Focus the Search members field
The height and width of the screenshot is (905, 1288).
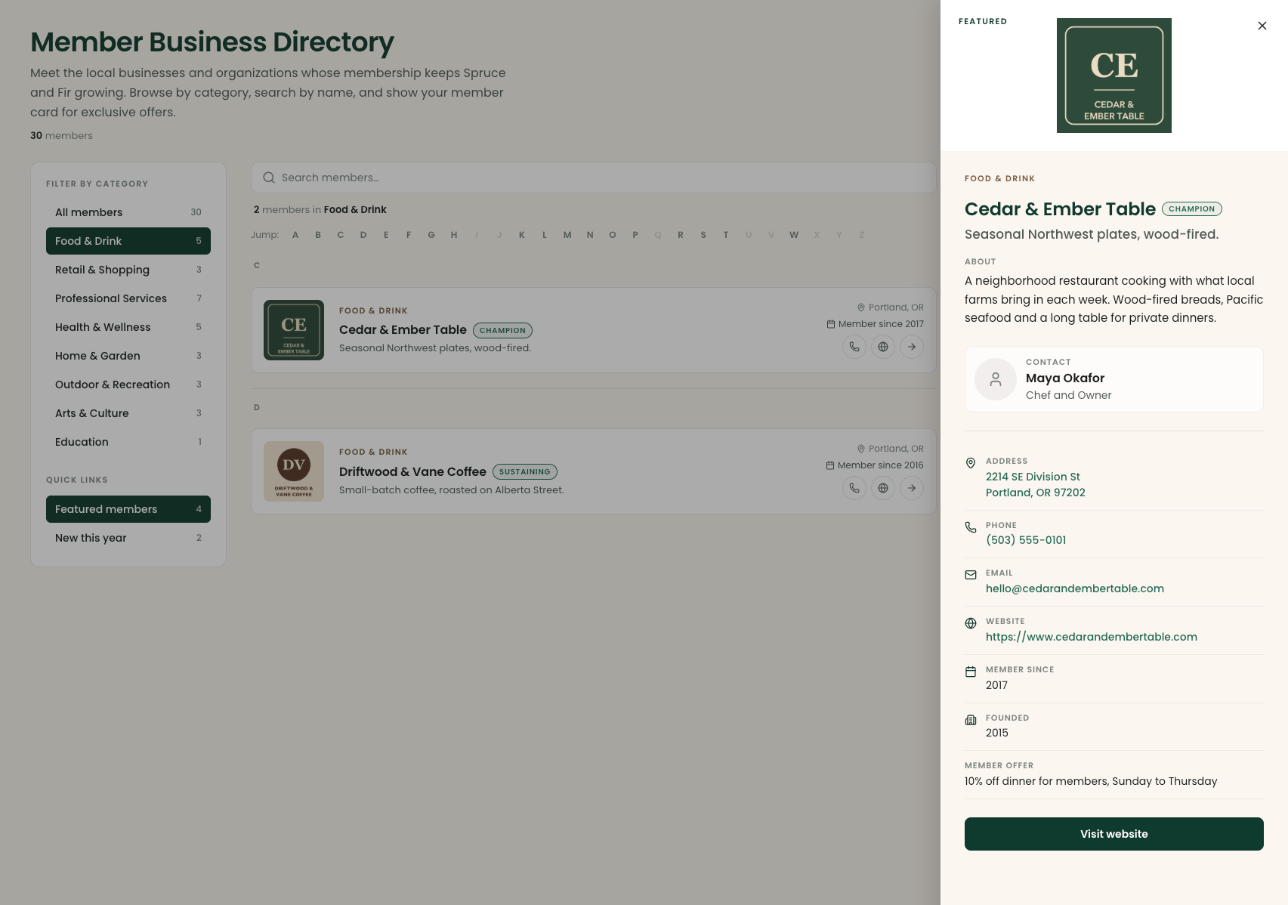[593, 178]
